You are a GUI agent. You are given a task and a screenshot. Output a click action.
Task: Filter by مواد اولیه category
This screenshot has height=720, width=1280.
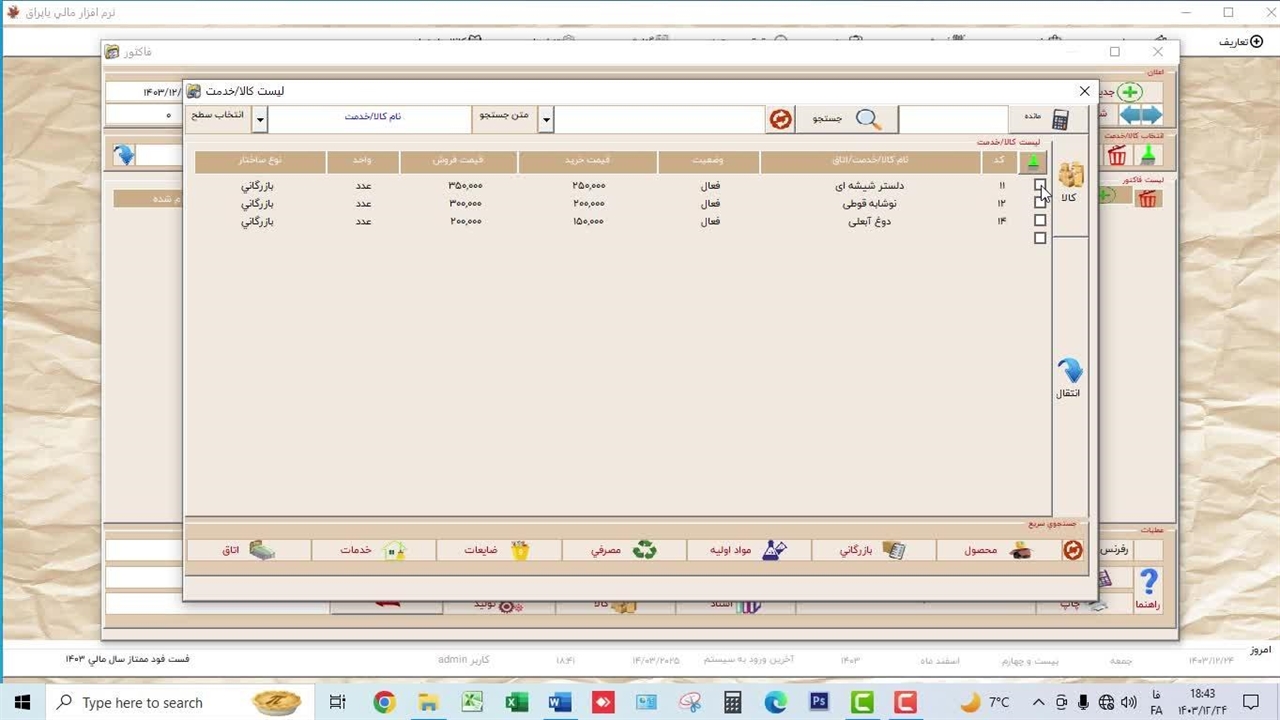748,550
